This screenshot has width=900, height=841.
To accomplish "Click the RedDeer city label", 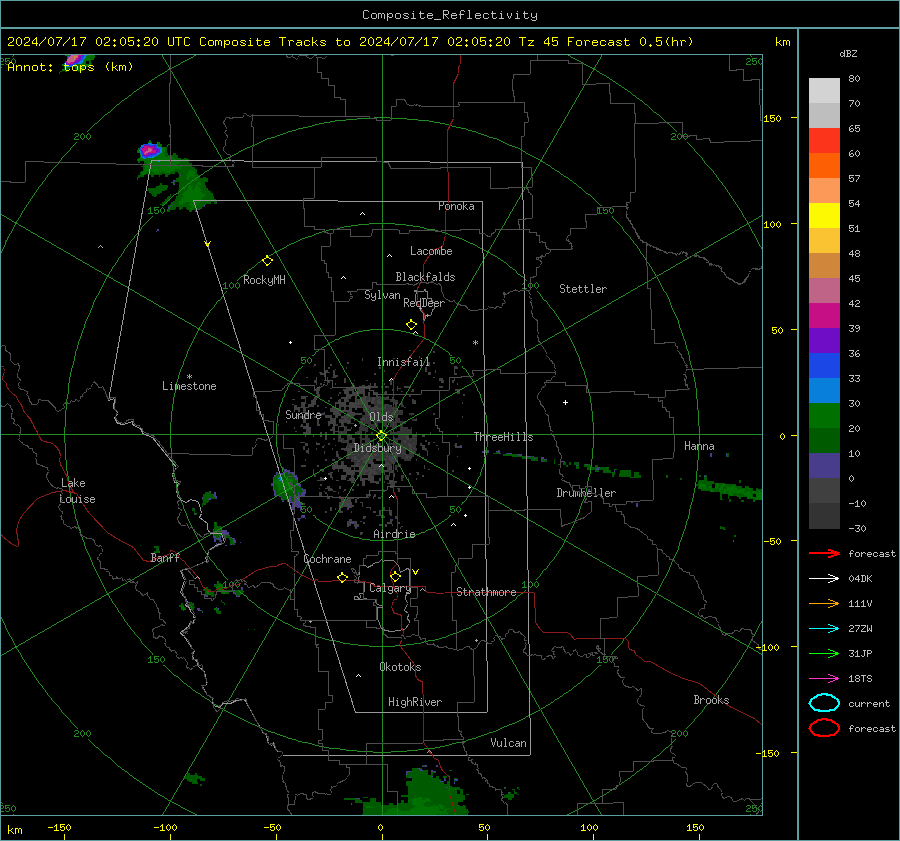I will (x=424, y=303).
